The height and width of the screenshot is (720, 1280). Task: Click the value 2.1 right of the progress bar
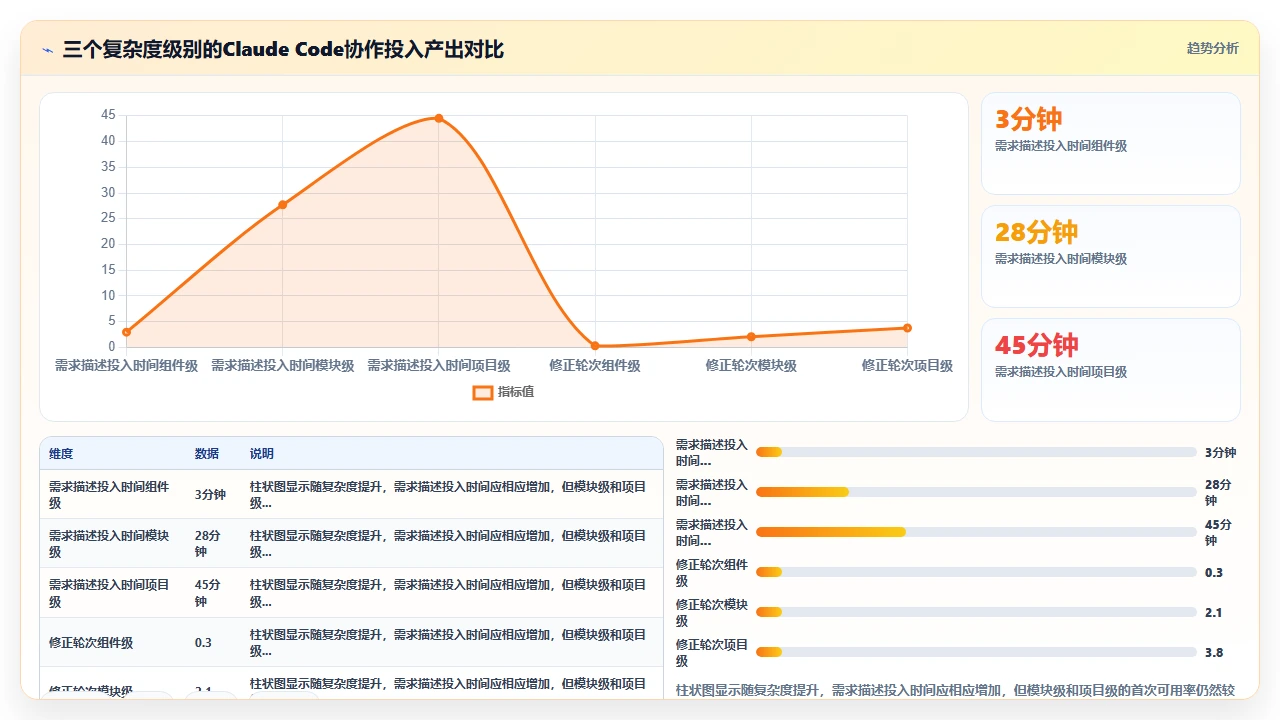pyautogui.click(x=1214, y=612)
